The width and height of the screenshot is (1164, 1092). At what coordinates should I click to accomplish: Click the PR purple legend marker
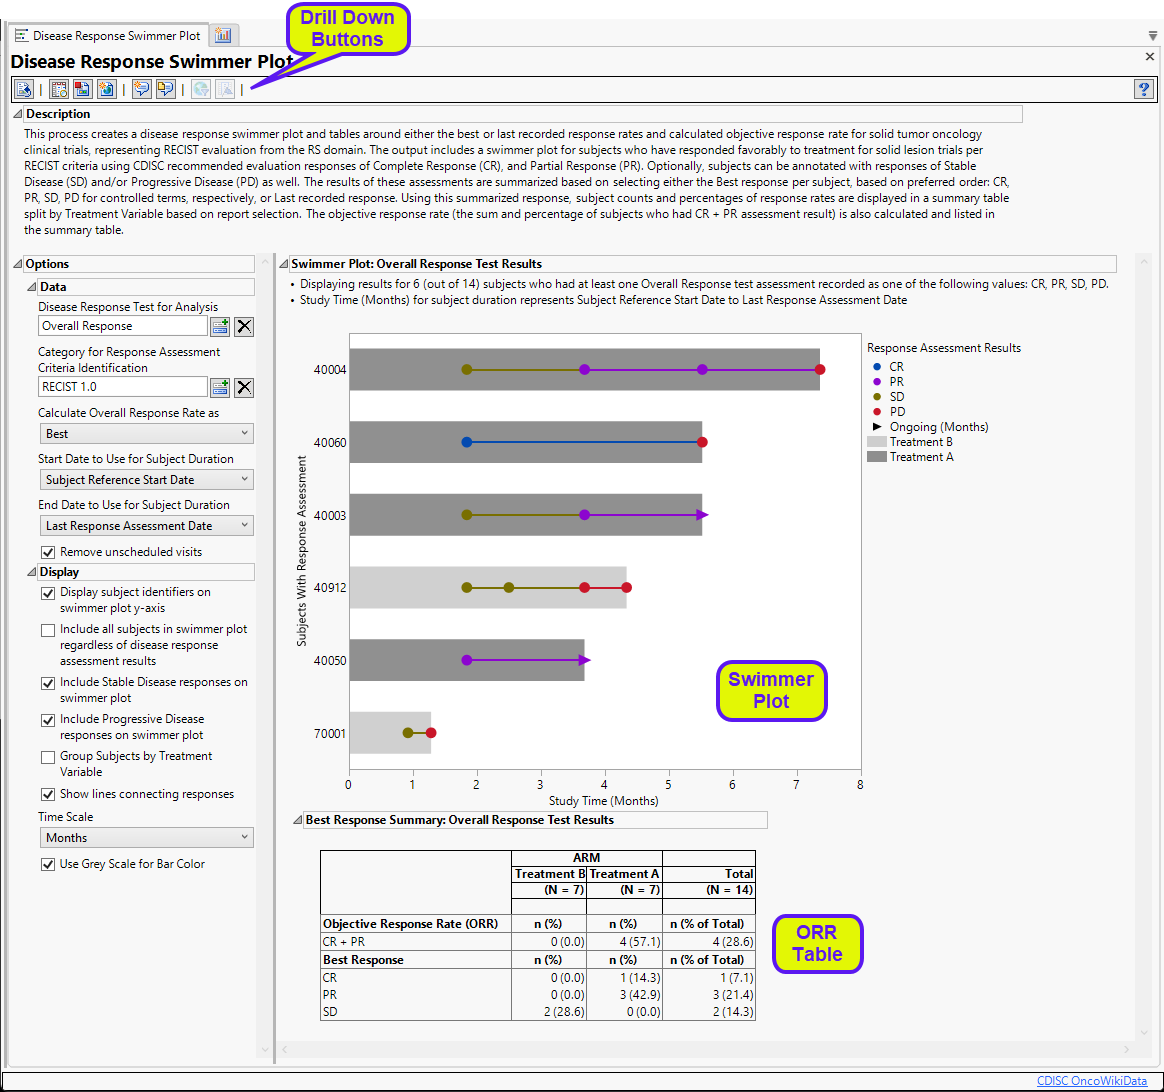877,382
